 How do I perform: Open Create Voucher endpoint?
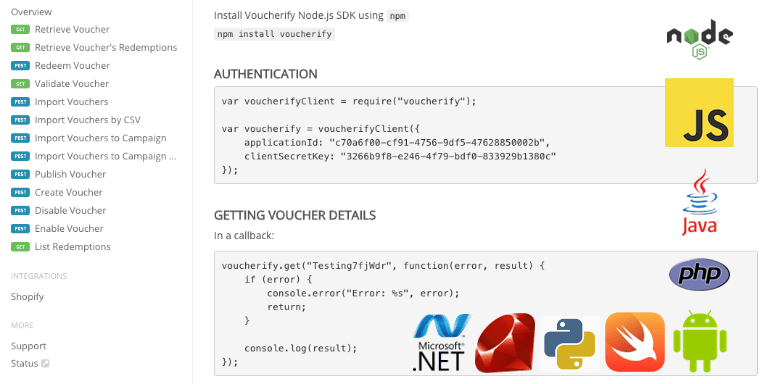[x=69, y=192]
